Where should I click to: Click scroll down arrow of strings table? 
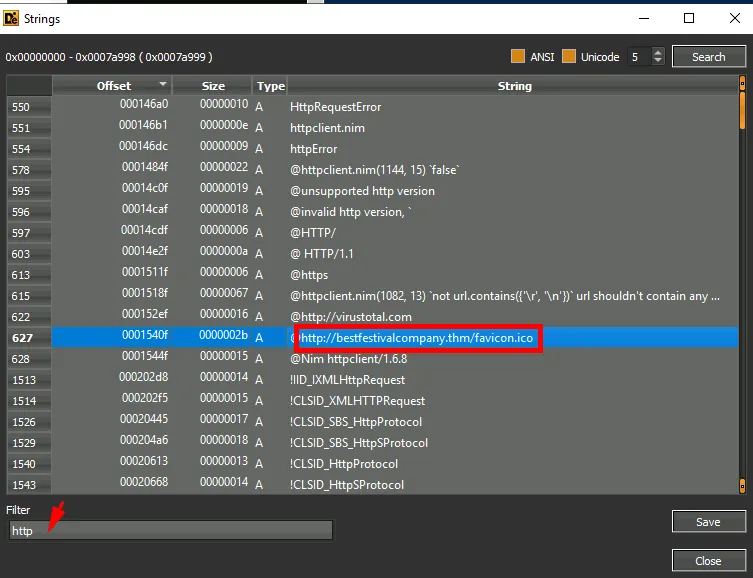[x=742, y=486]
